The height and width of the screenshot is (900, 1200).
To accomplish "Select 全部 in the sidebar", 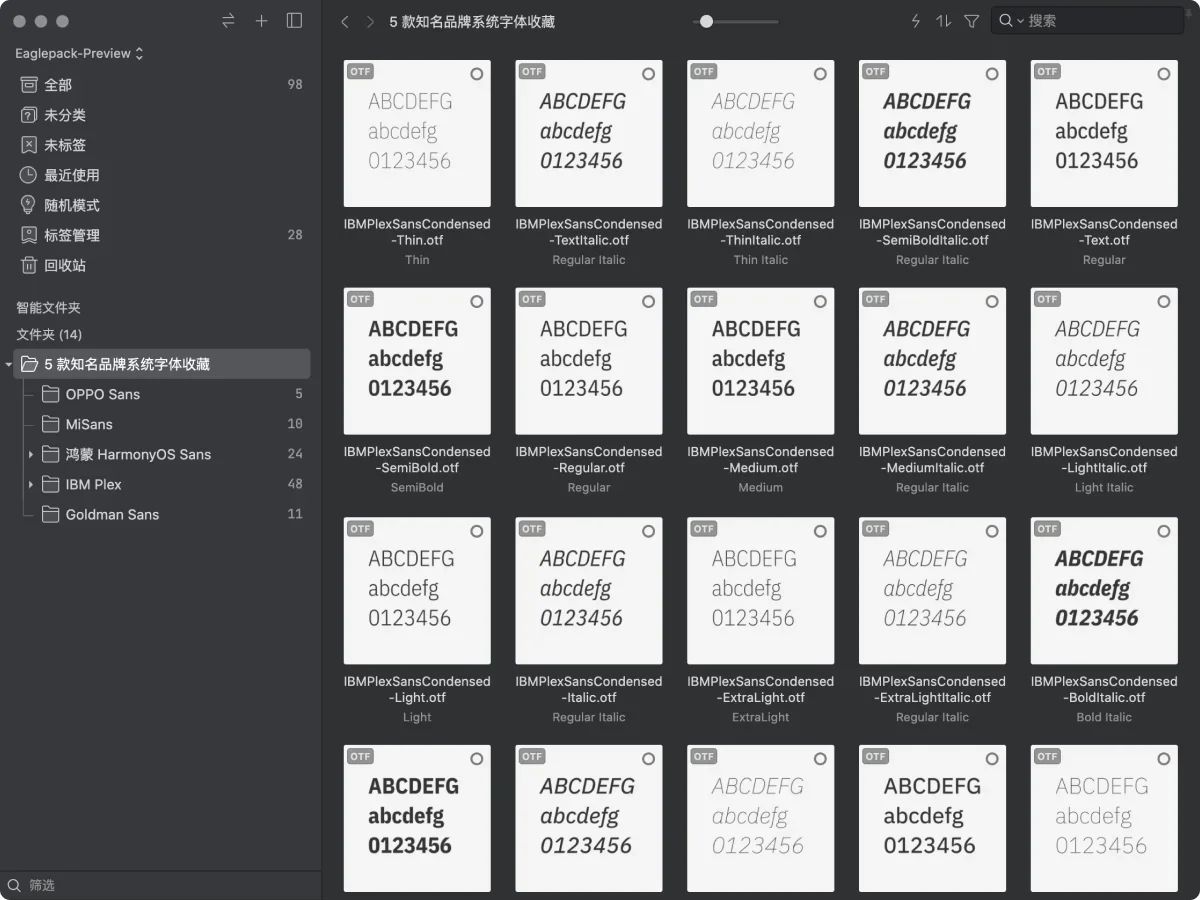I will [160, 85].
